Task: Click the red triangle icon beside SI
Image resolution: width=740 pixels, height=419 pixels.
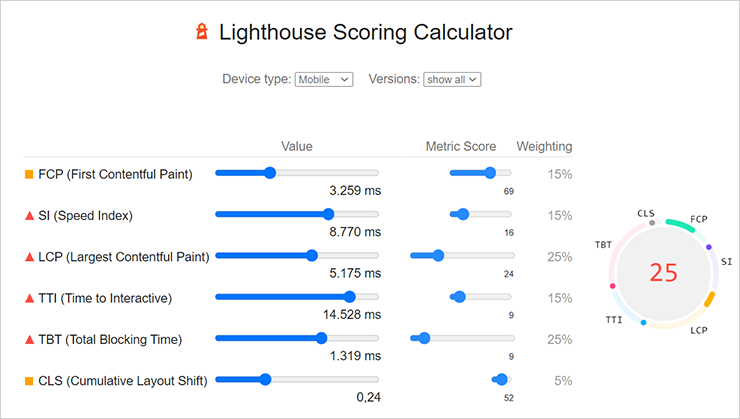Action: coord(29,216)
